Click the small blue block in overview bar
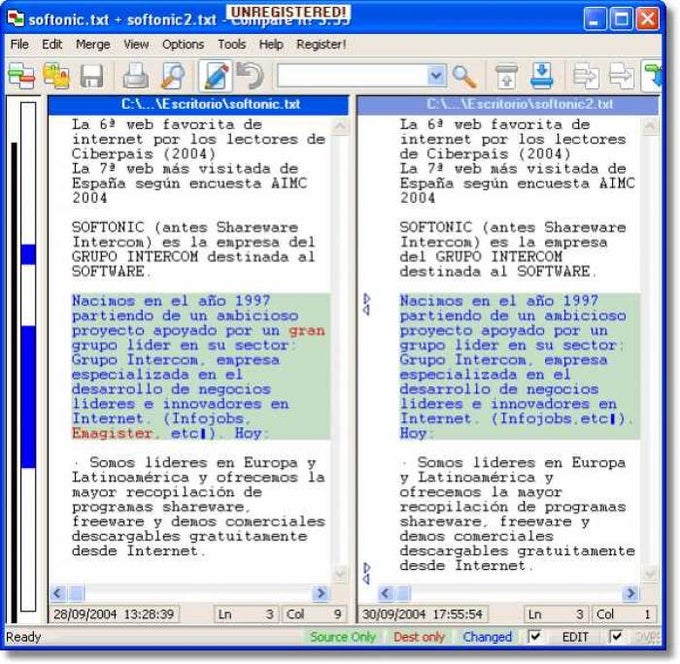This screenshot has width=680, height=664. (x=28, y=255)
